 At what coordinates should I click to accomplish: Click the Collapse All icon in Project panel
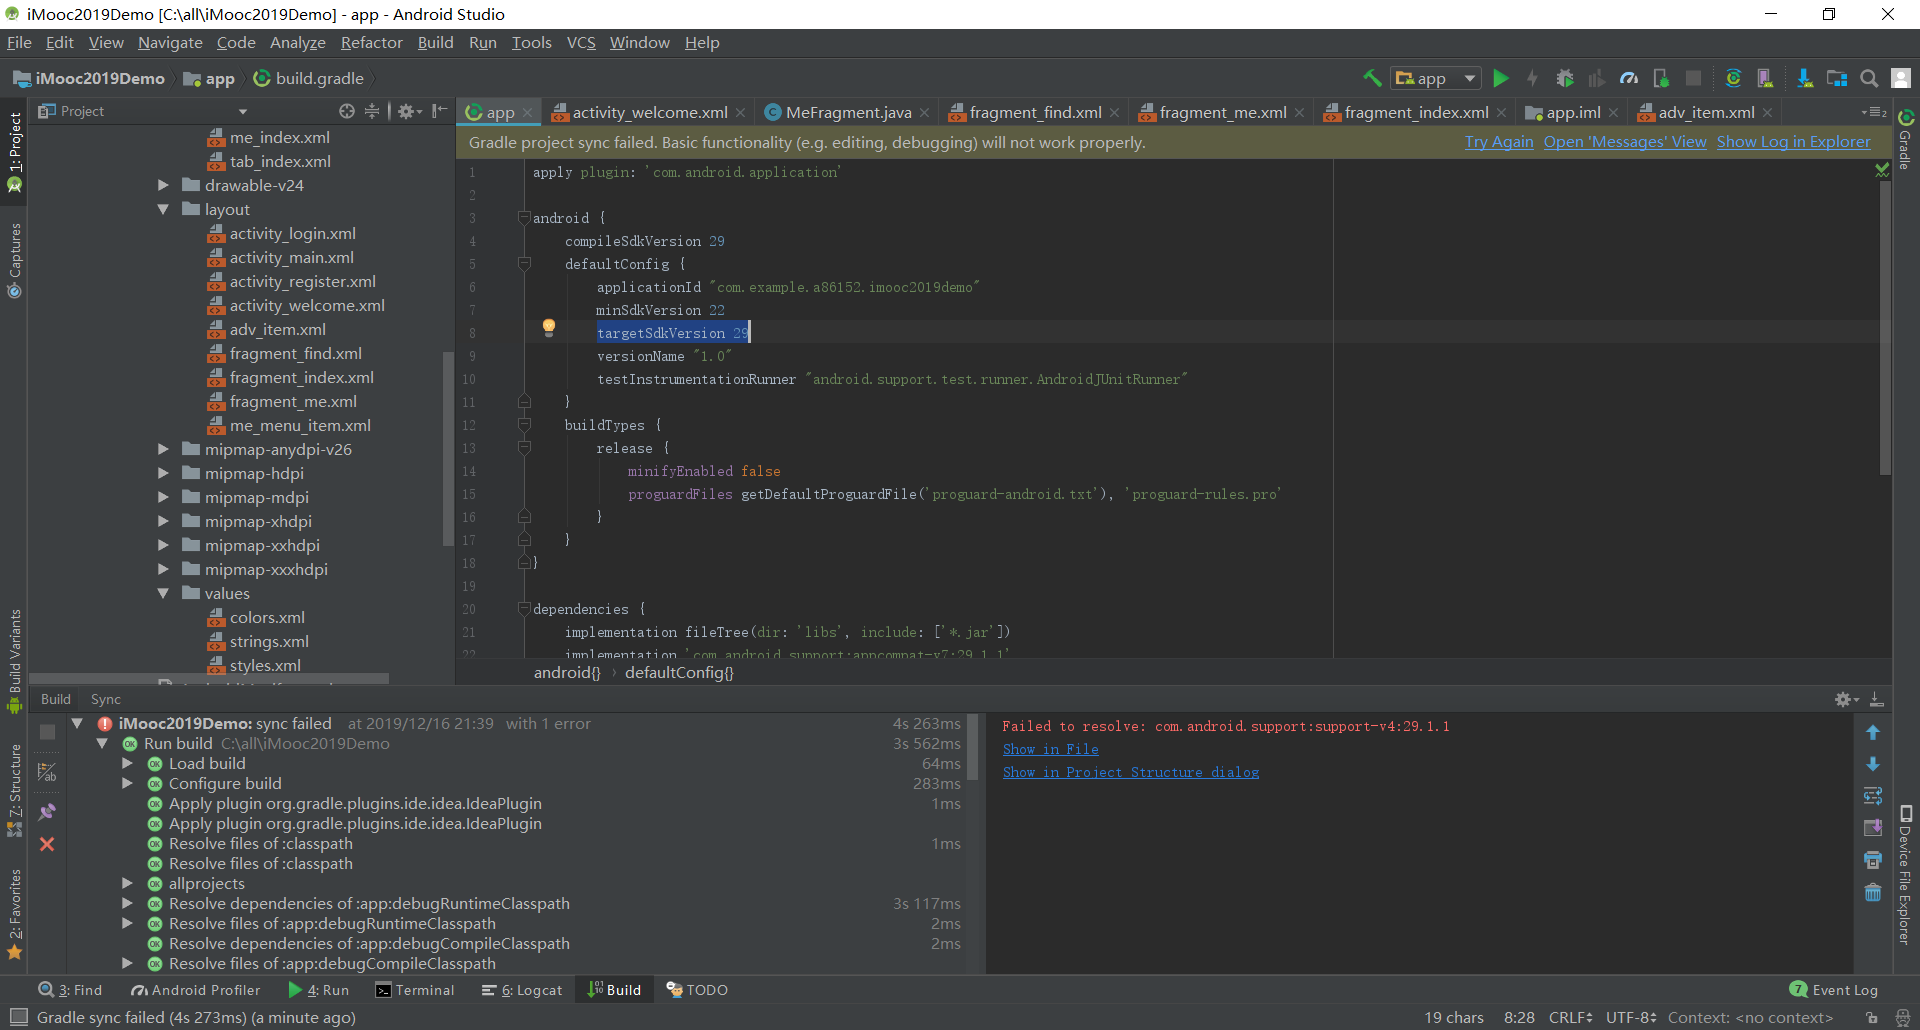pos(372,111)
